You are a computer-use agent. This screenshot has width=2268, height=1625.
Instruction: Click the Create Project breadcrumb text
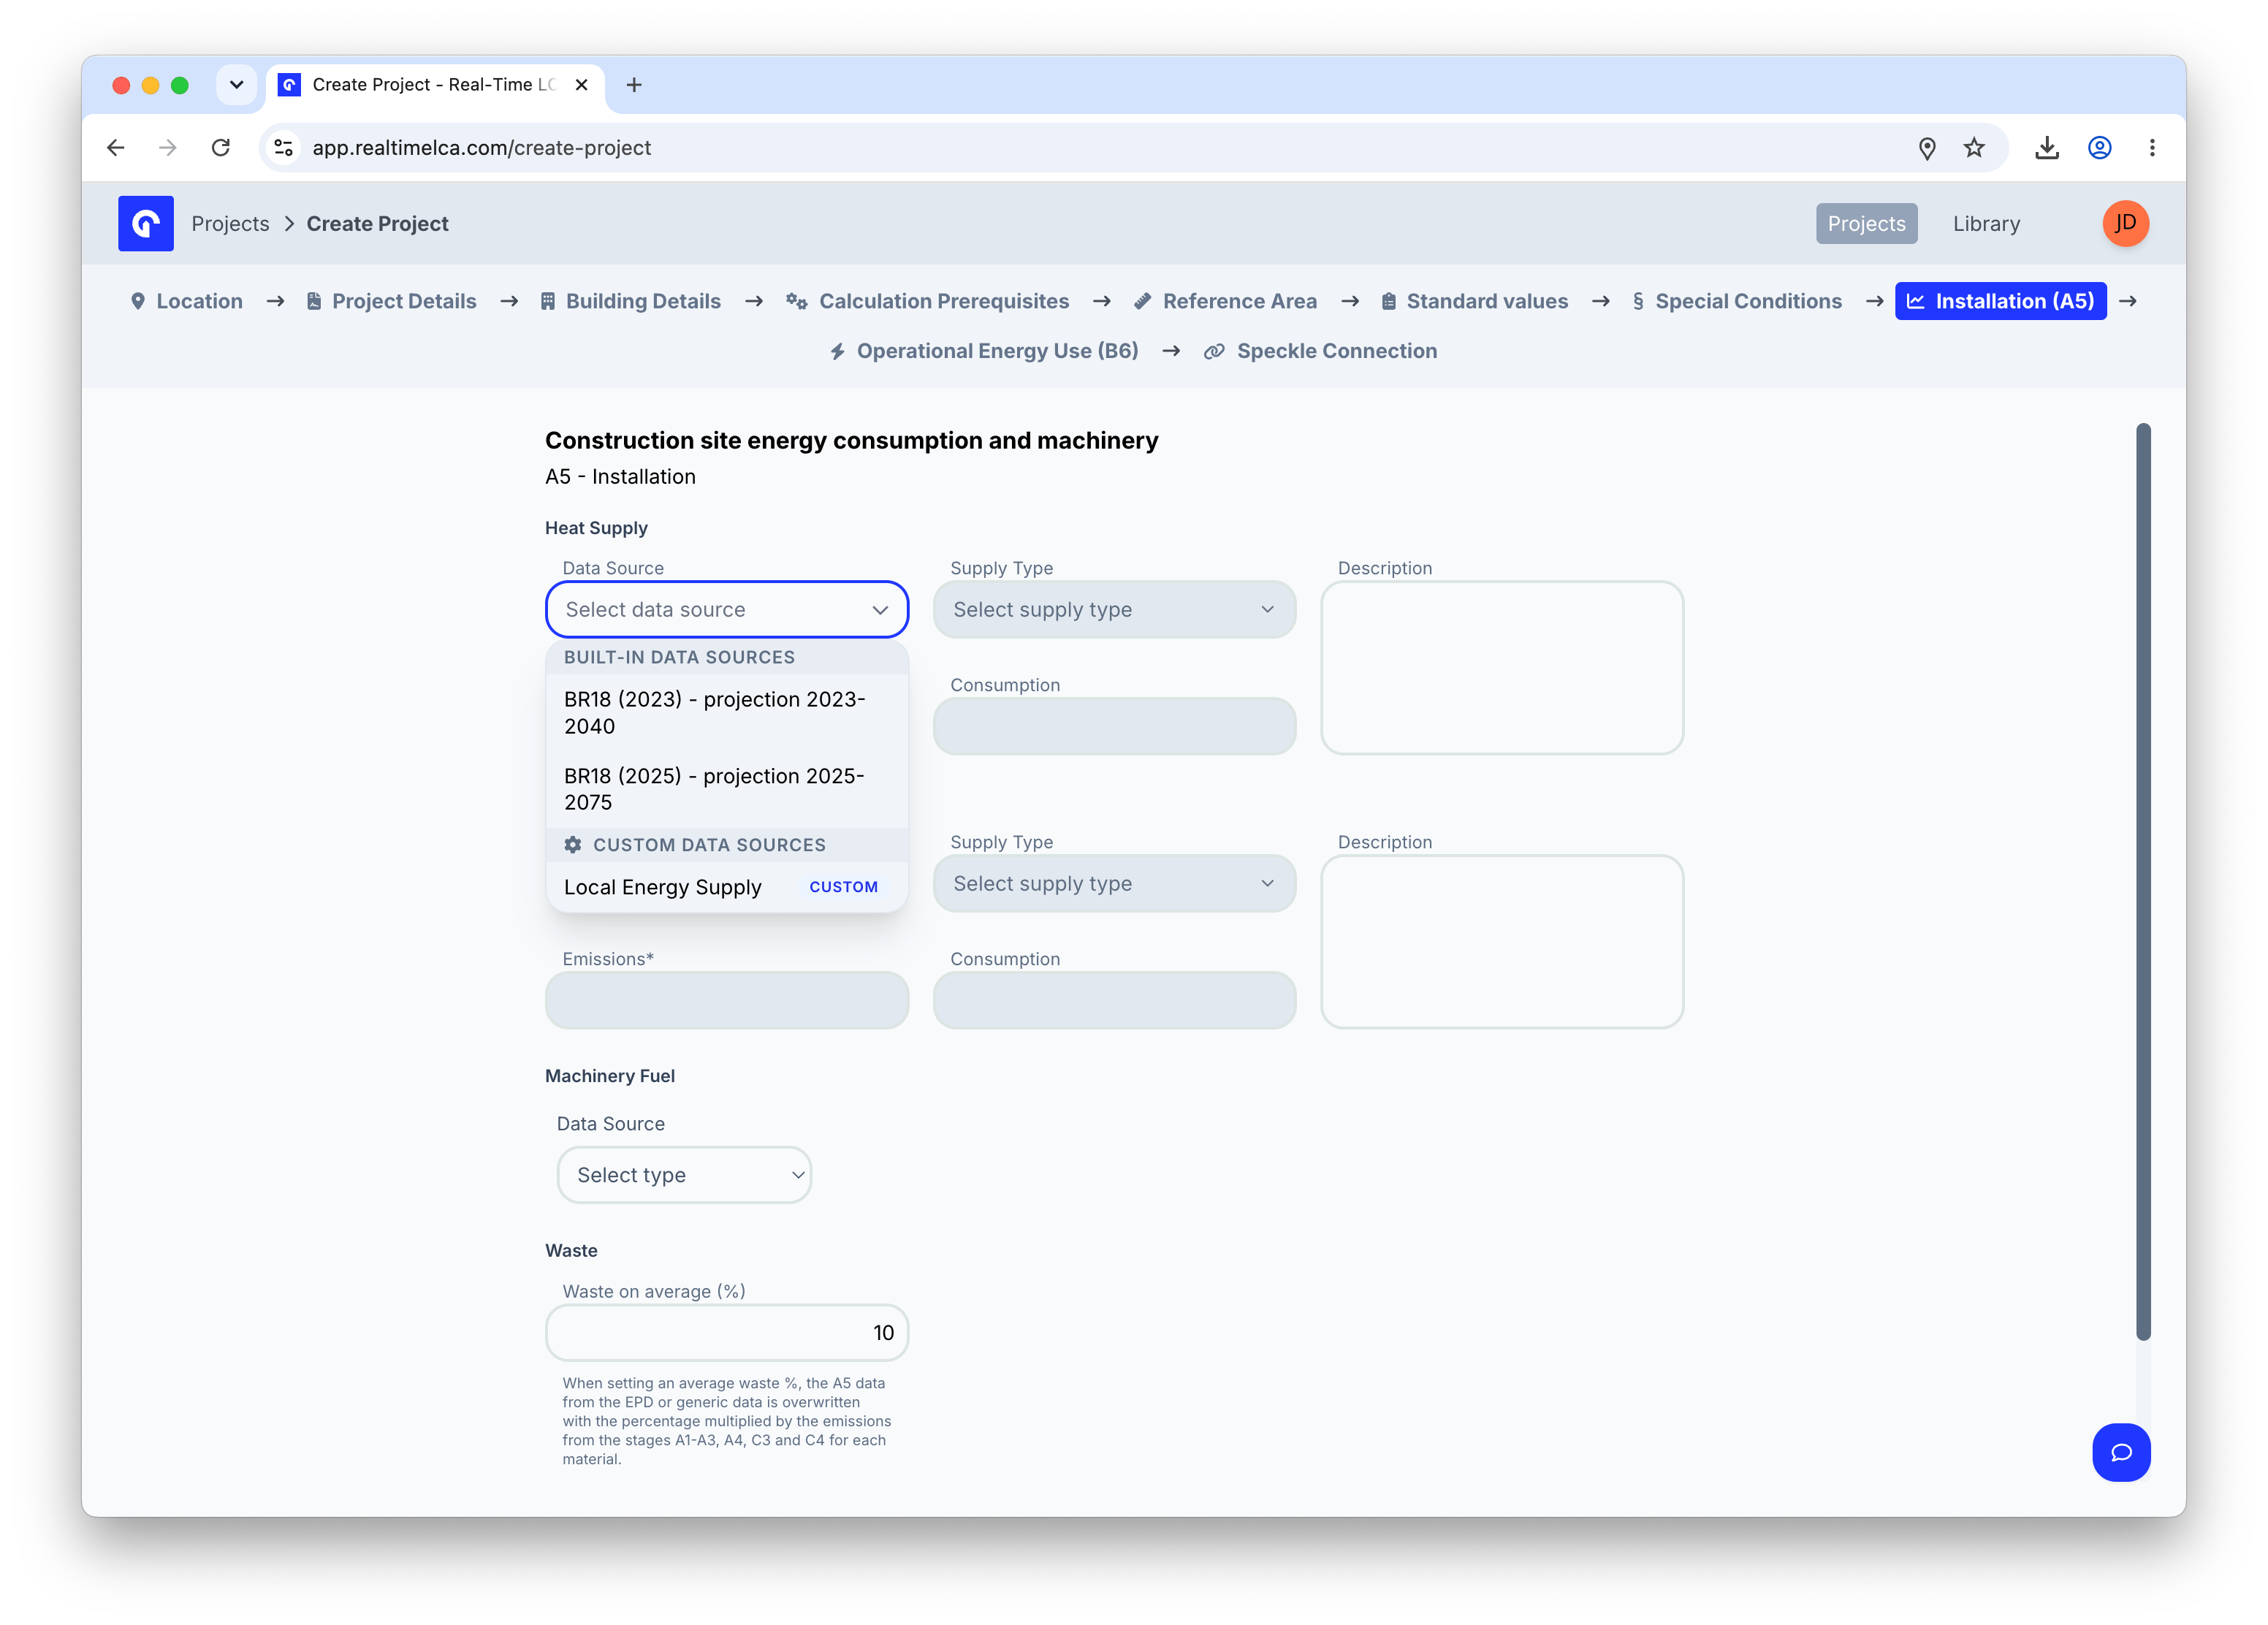click(377, 224)
